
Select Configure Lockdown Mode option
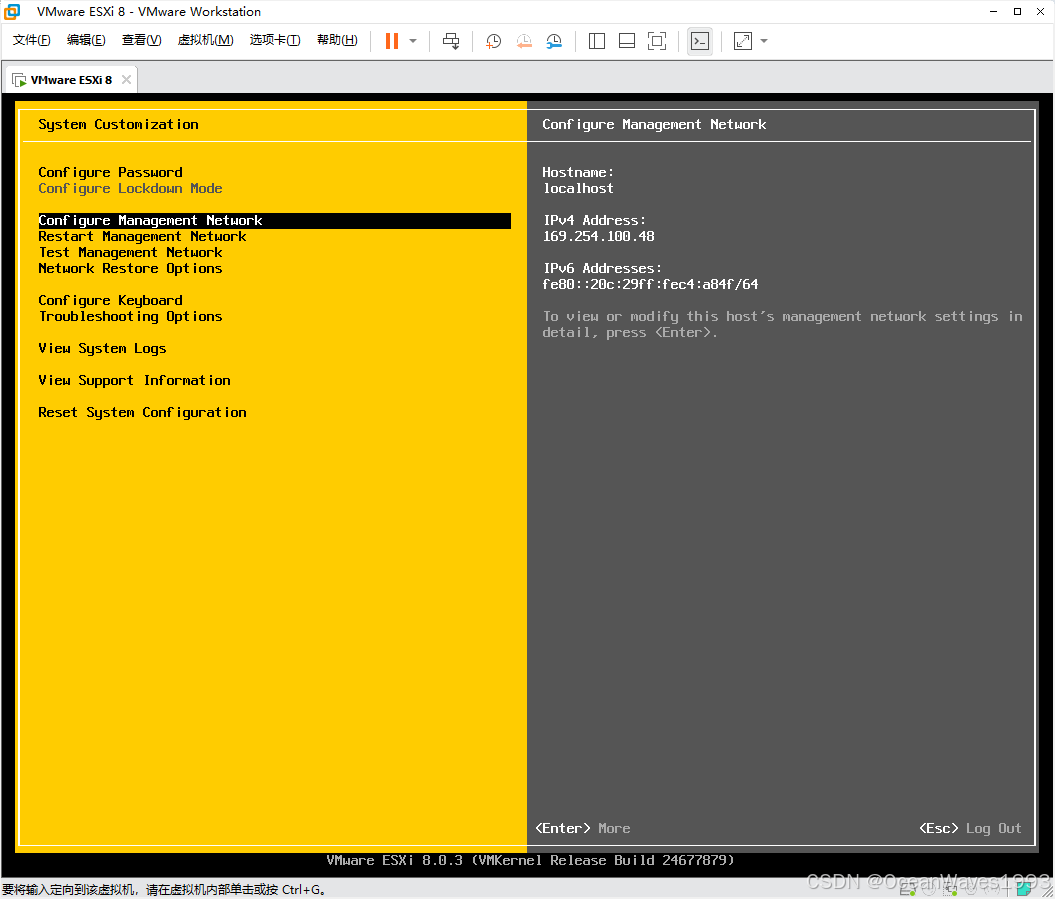(130, 188)
